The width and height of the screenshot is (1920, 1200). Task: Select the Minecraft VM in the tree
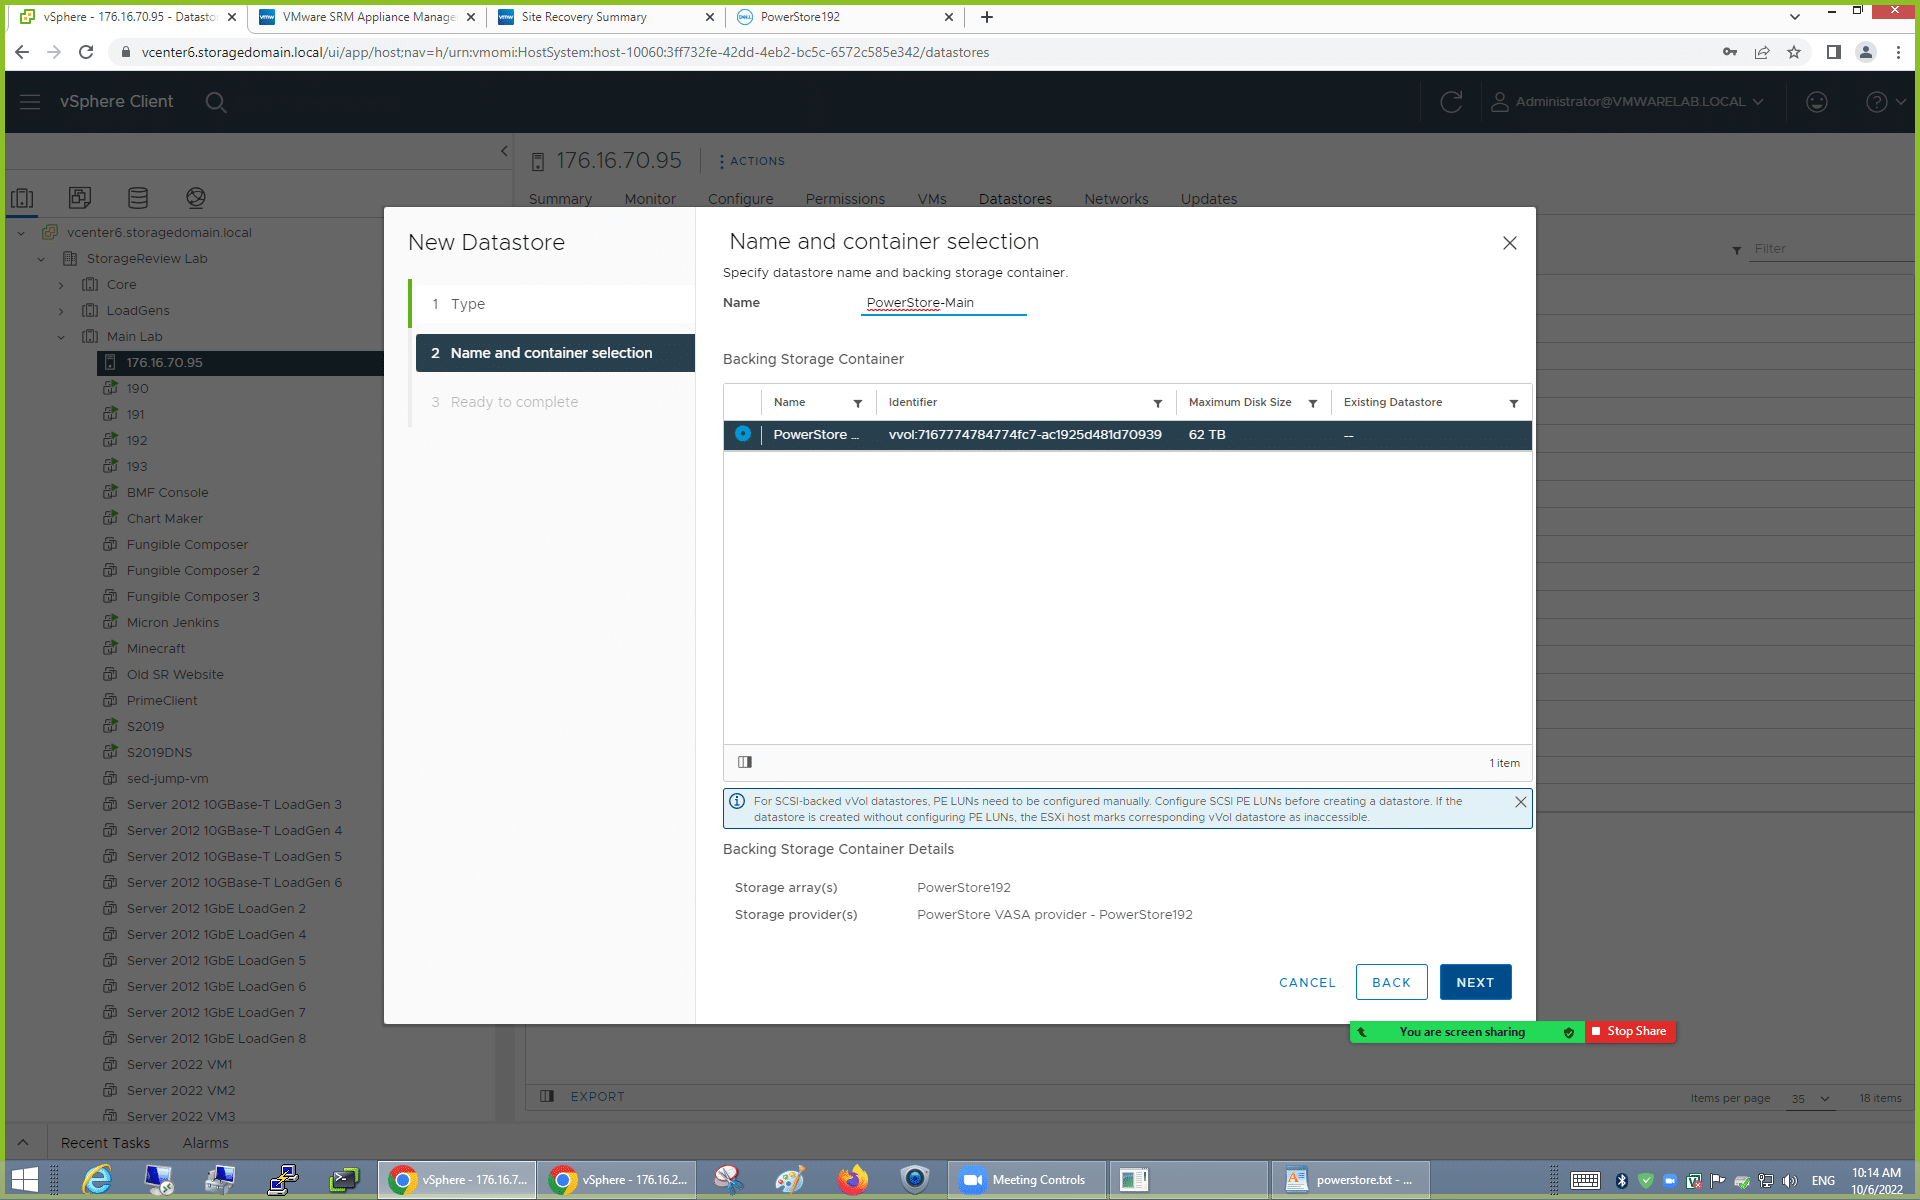(156, 649)
